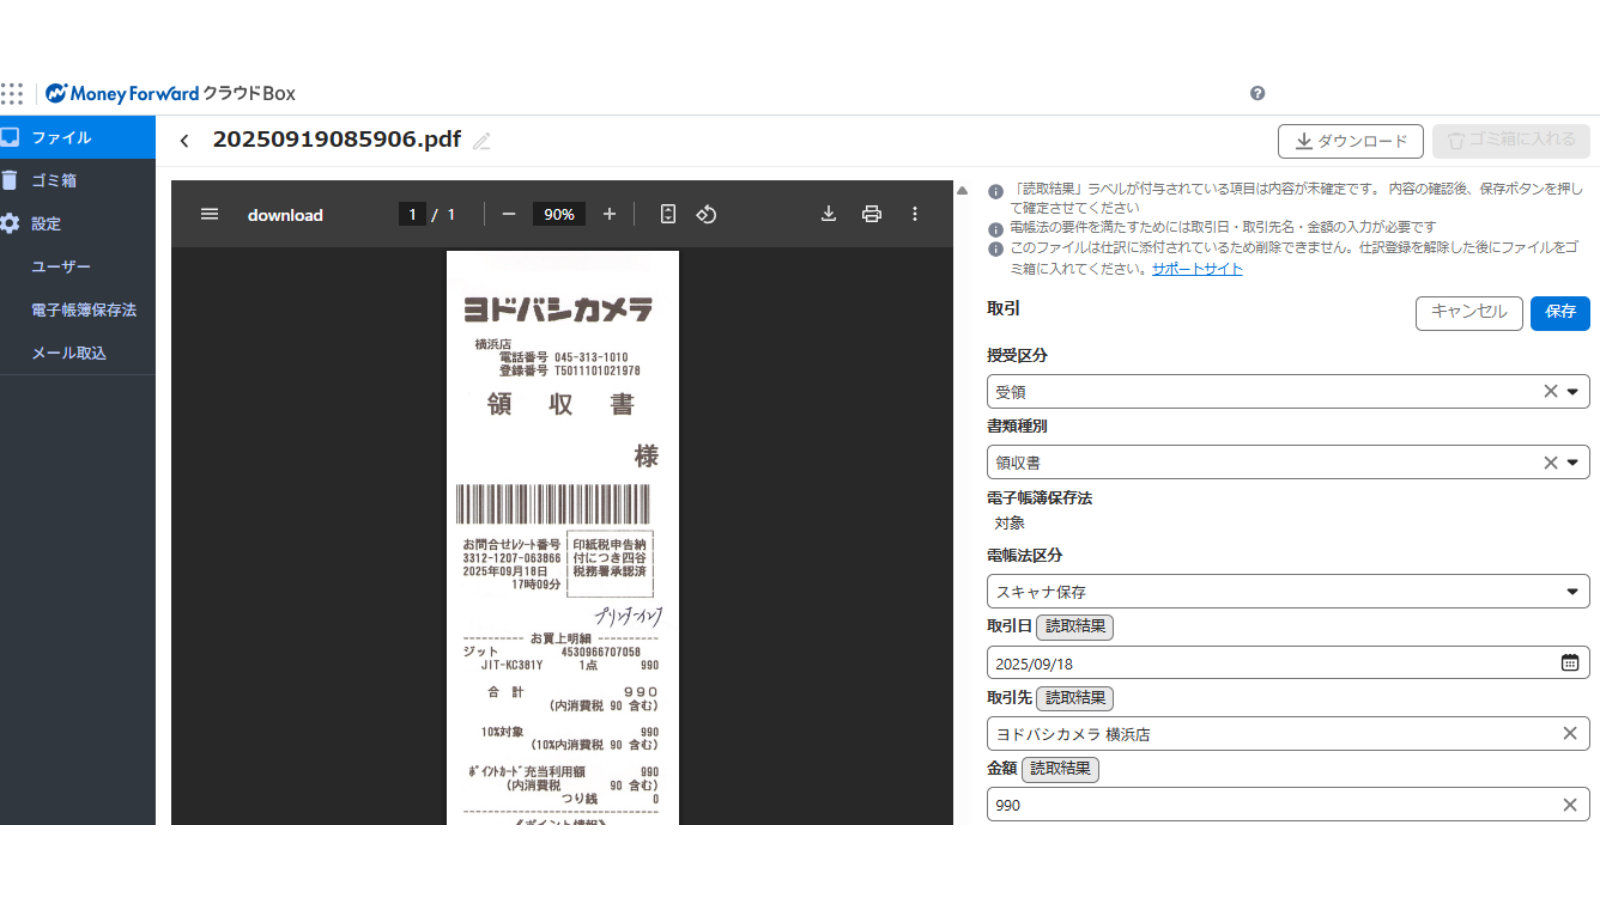Open the PDF viewer sidebar hamburger menu
Image resolution: width=1600 pixels, height=900 pixels.
point(209,214)
